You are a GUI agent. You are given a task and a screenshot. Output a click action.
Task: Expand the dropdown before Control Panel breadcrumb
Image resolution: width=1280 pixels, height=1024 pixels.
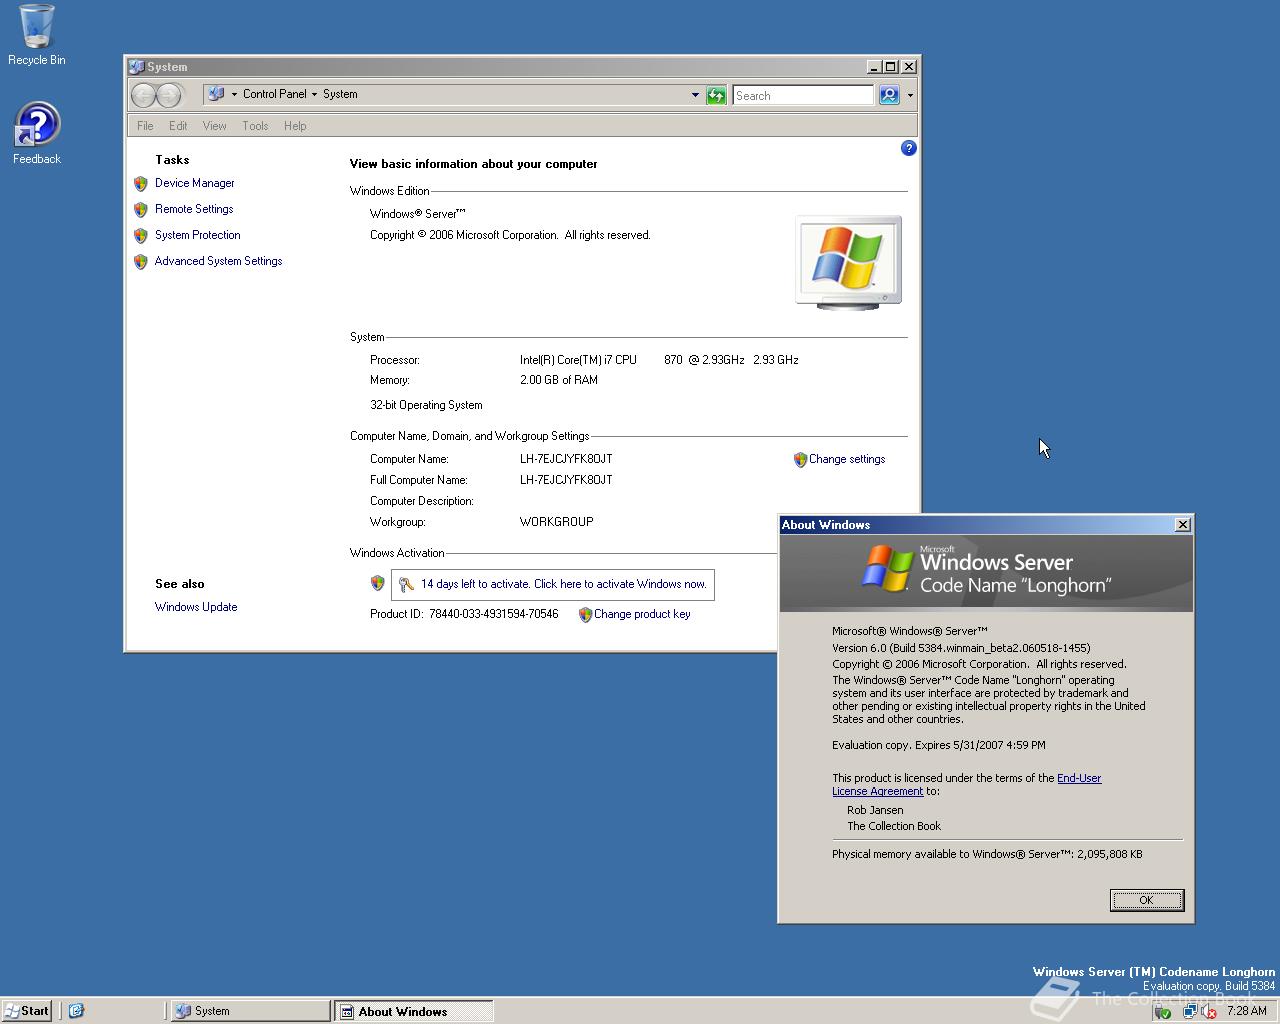click(234, 94)
